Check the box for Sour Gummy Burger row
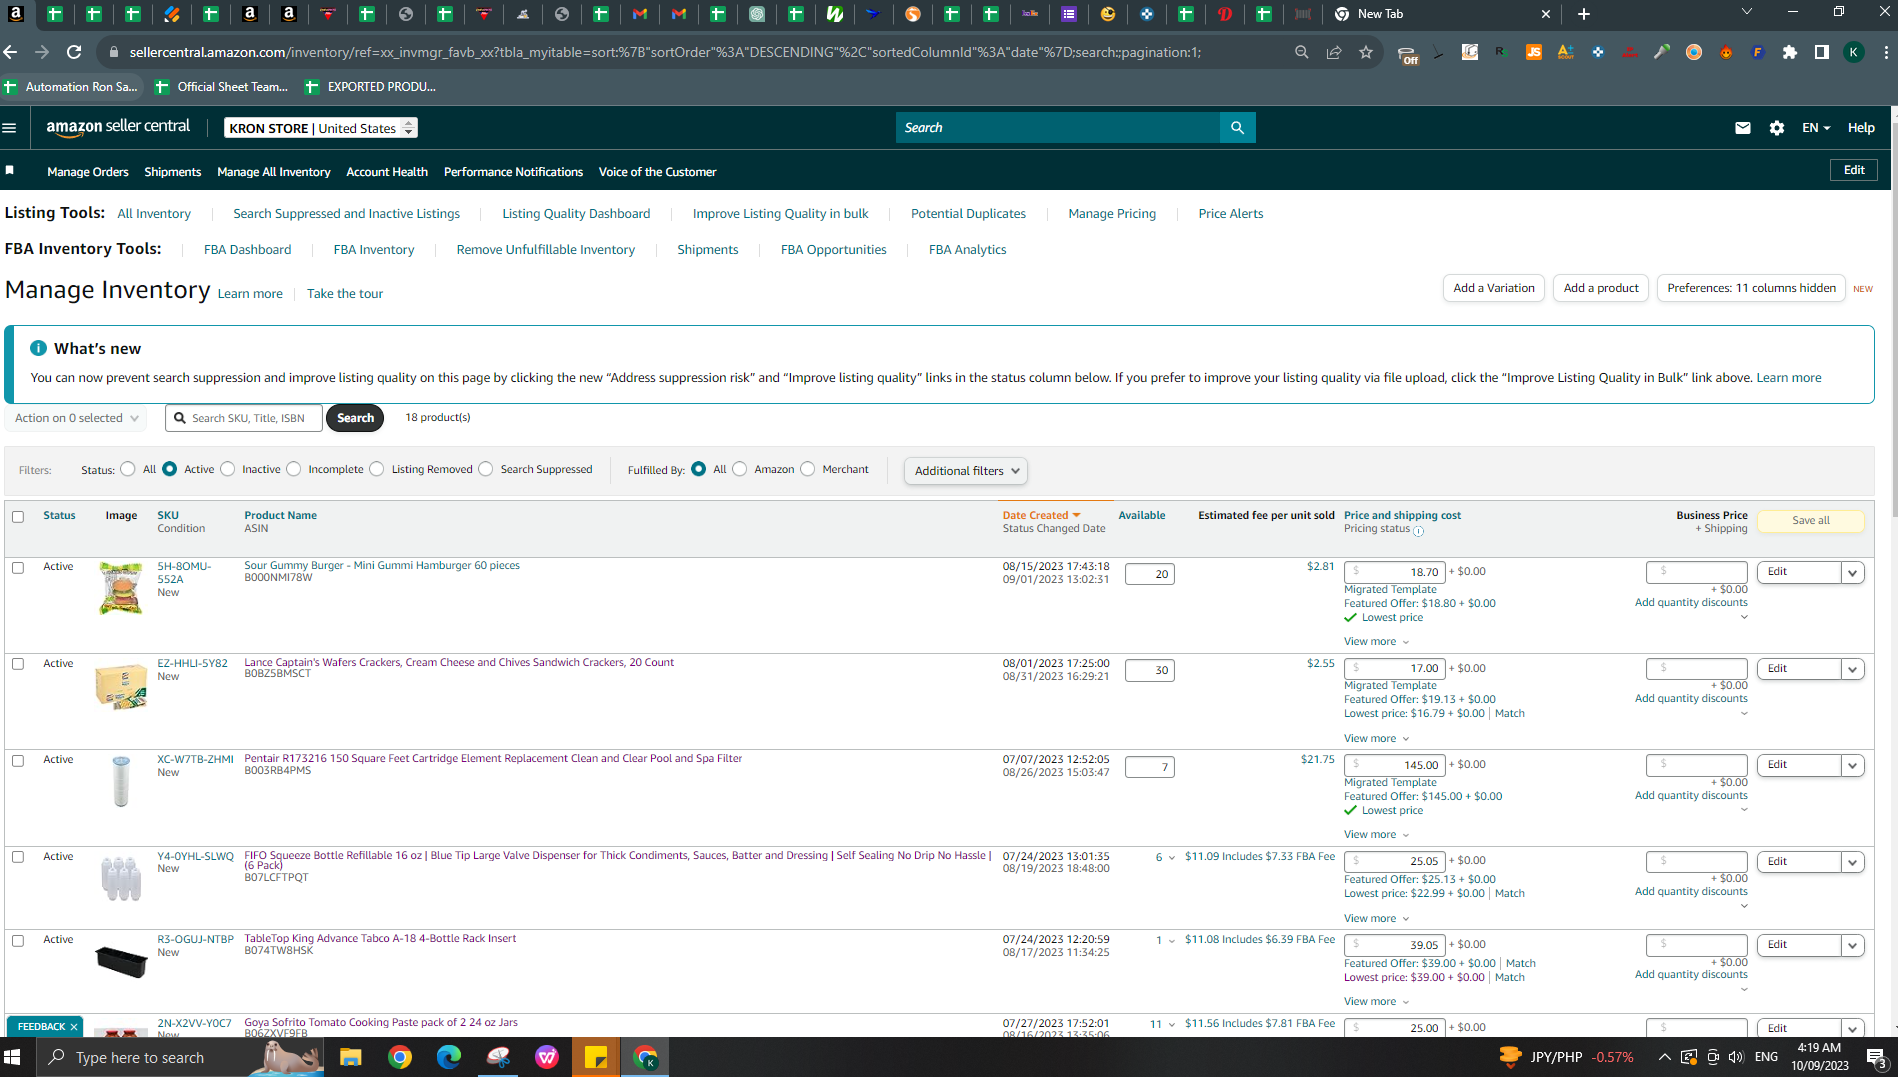The height and width of the screenshot is (1077, 1898). 18,568
